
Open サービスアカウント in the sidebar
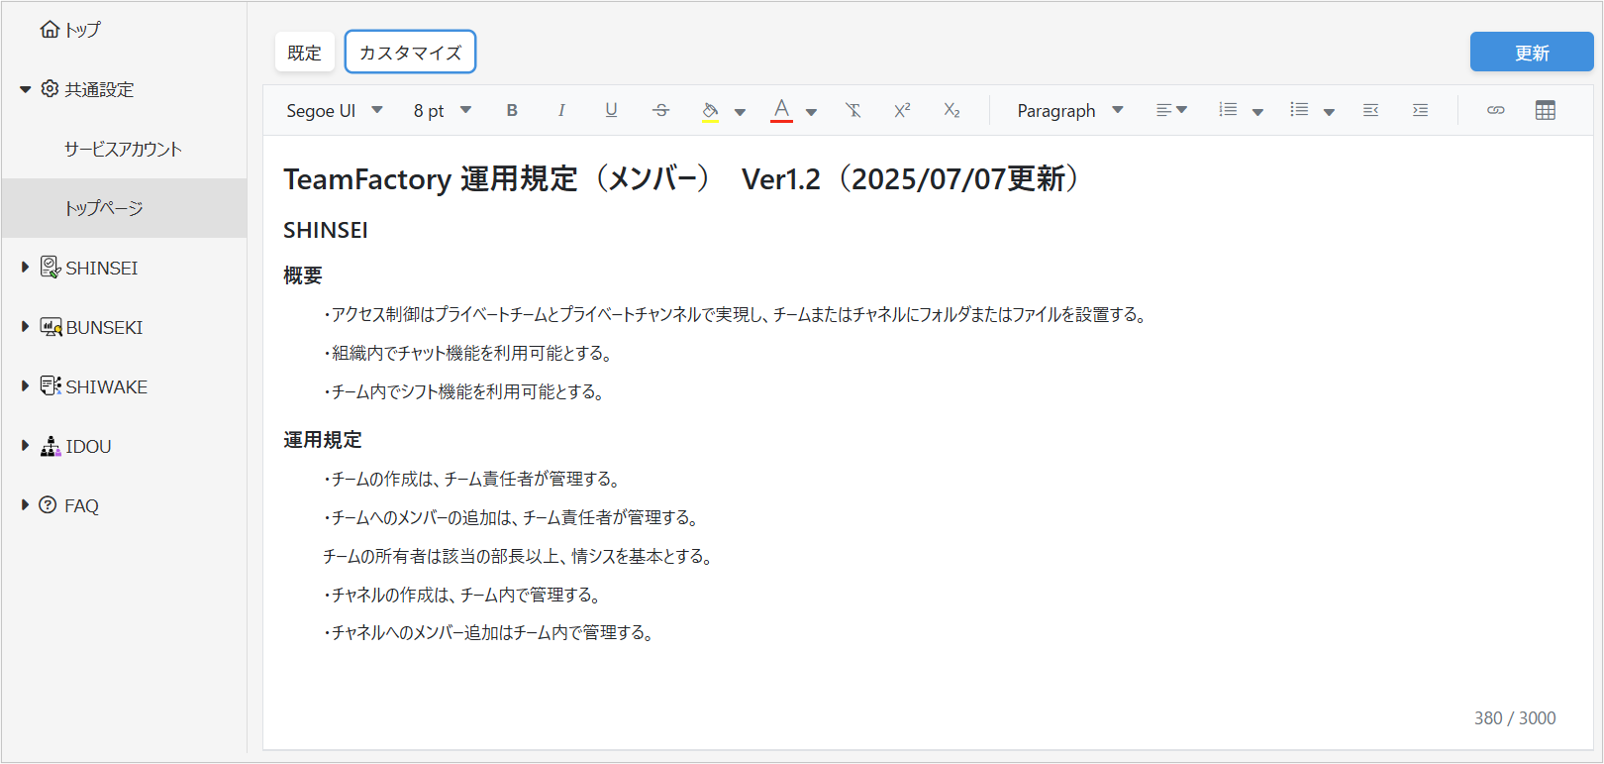point(123,149)
